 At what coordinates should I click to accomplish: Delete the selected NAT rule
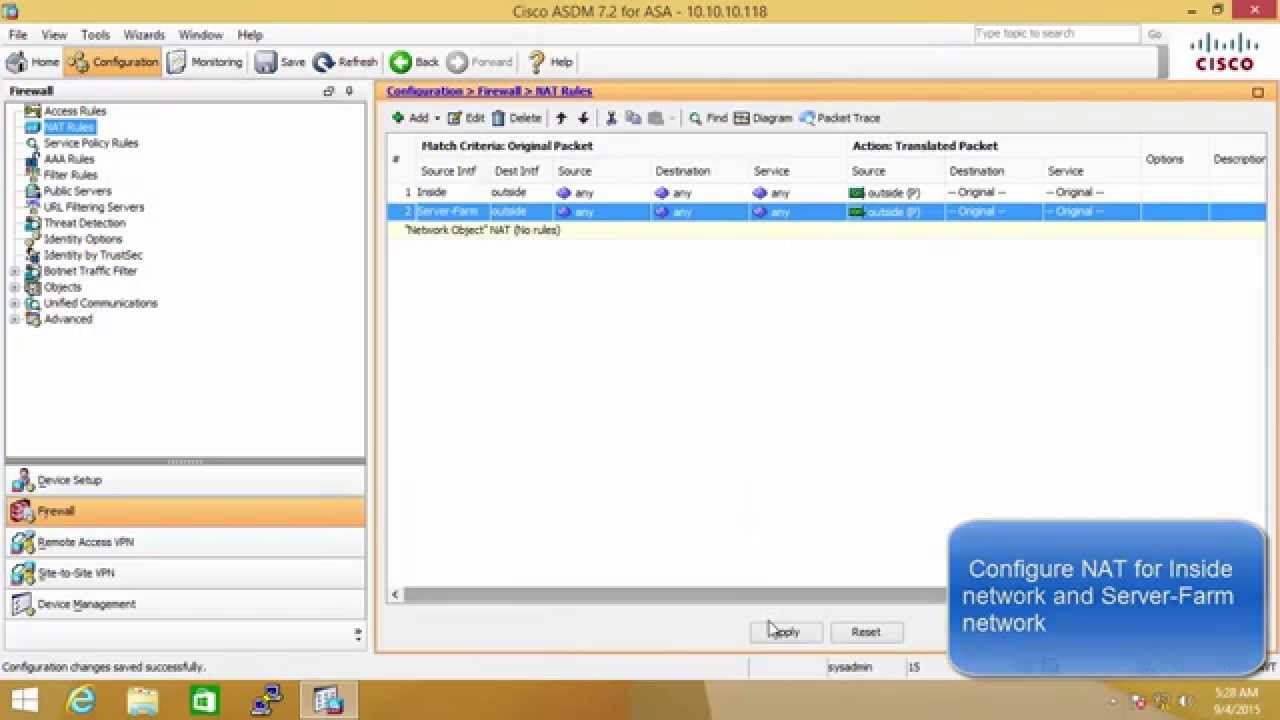tap(516, 118)
